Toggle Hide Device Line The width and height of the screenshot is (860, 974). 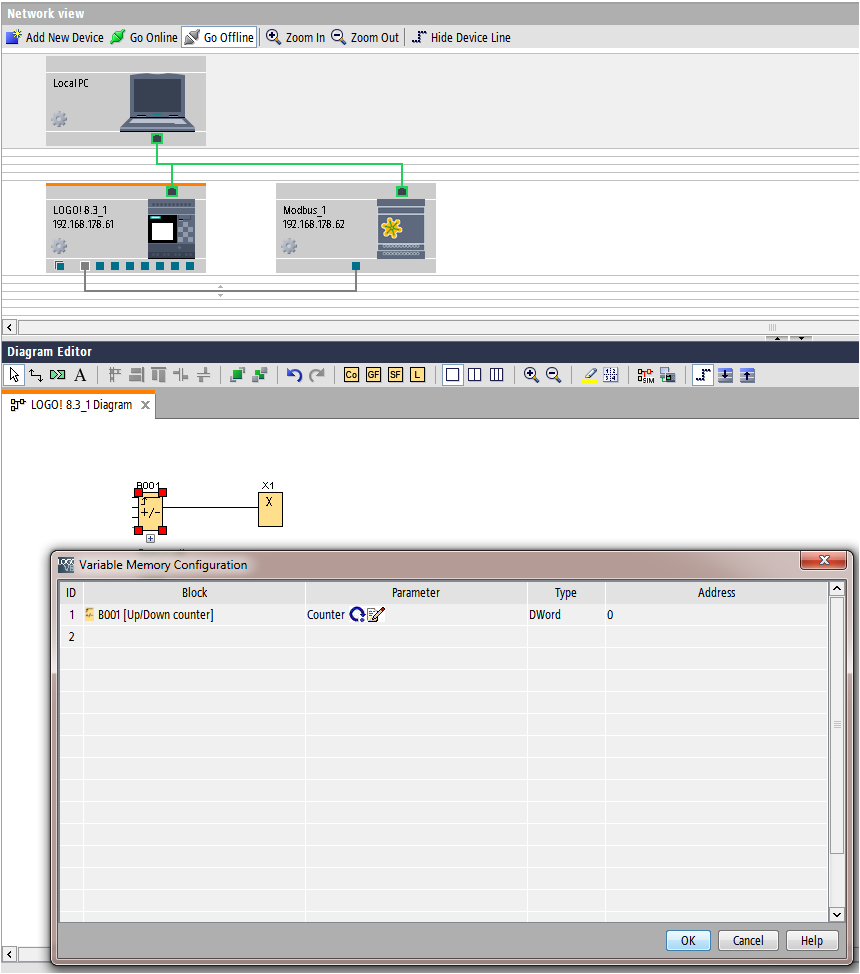pos(461,37)
